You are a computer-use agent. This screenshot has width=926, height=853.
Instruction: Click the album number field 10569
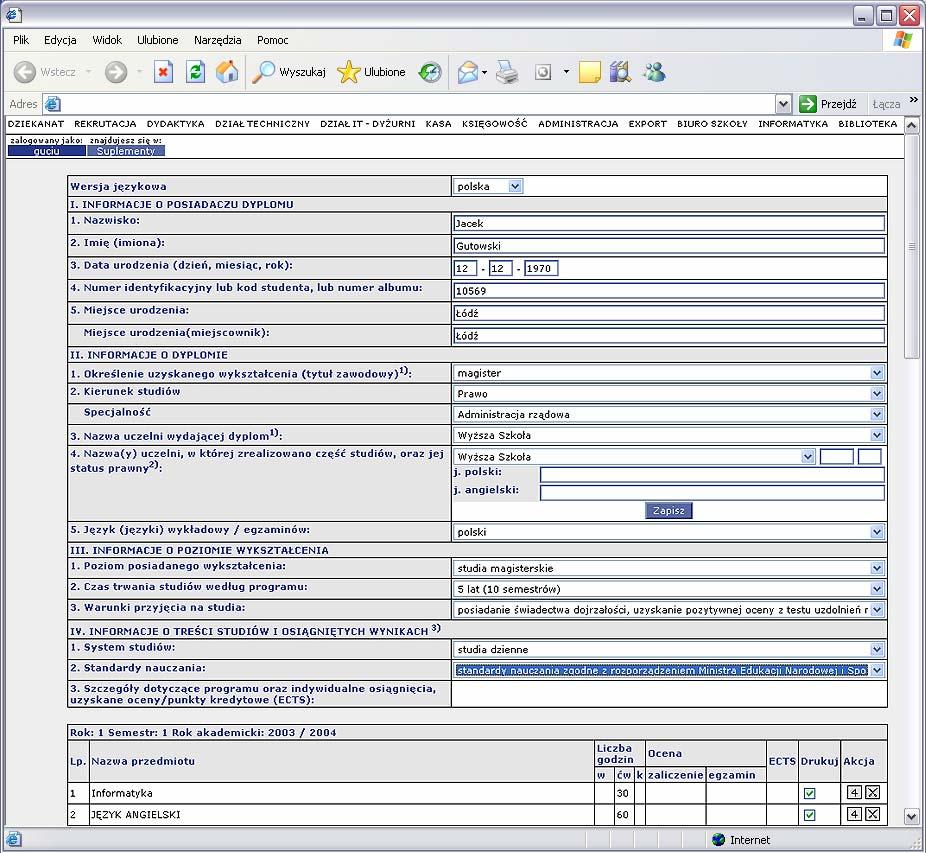[x=669, y=291]
